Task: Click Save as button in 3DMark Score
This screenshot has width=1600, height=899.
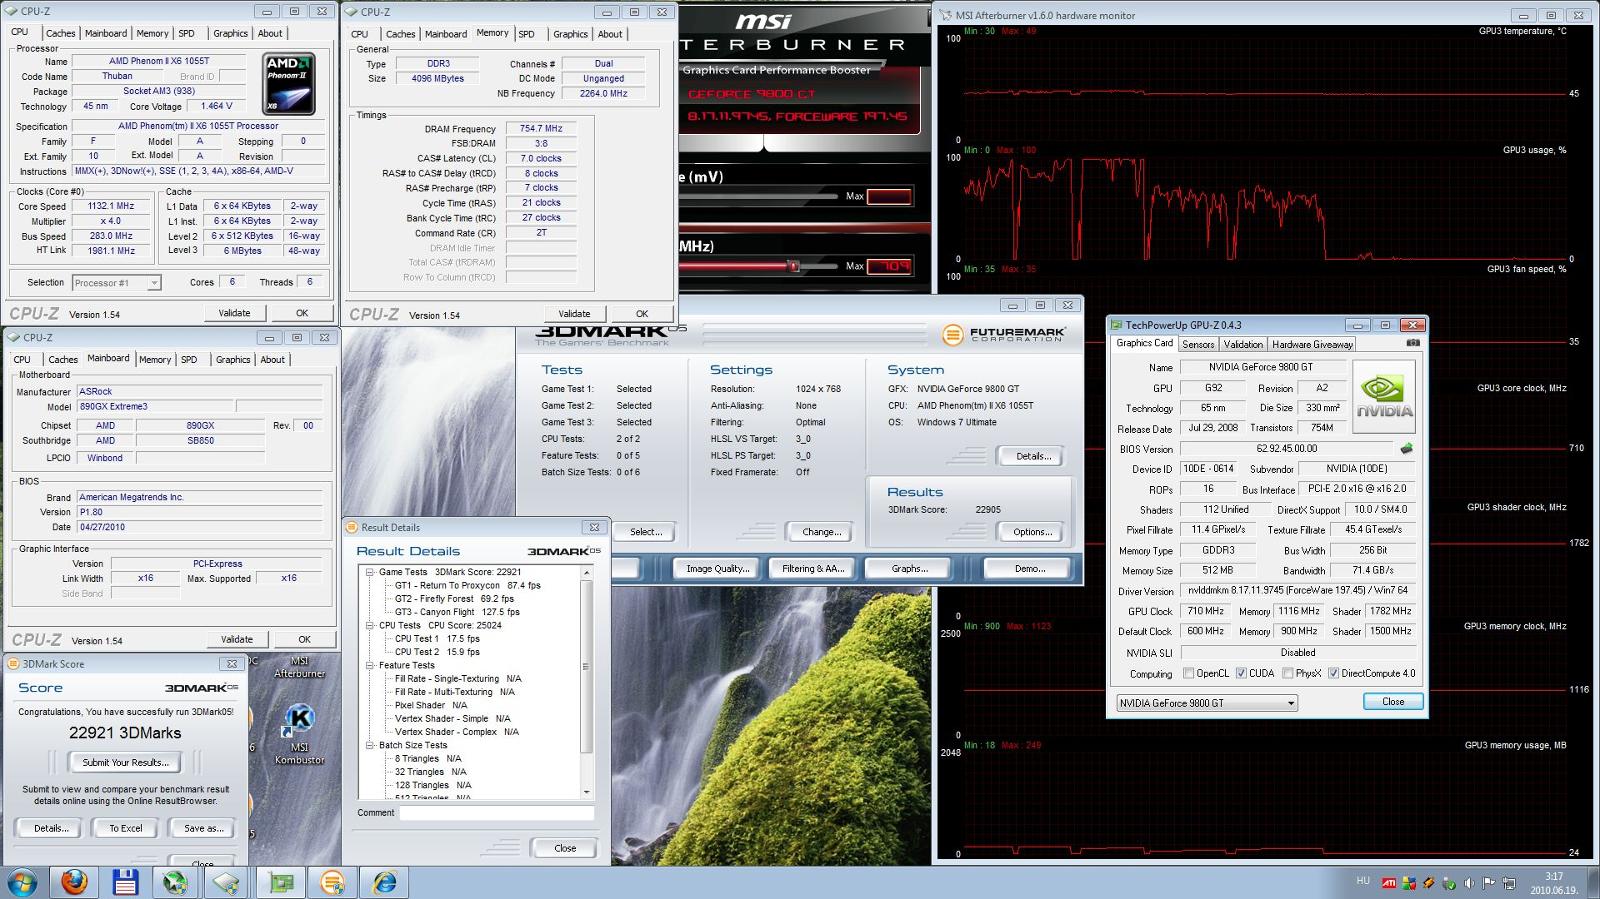Action: pos(203,828)
